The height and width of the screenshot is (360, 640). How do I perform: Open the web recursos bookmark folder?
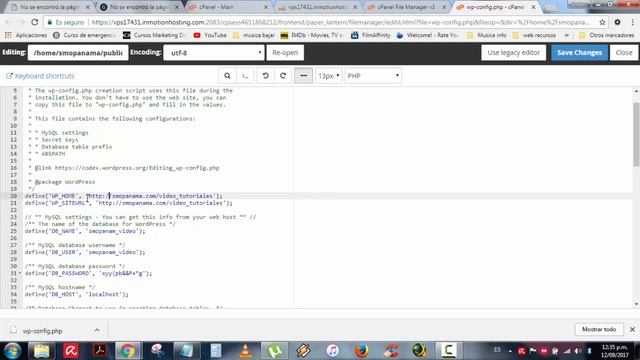coord(534,35)
